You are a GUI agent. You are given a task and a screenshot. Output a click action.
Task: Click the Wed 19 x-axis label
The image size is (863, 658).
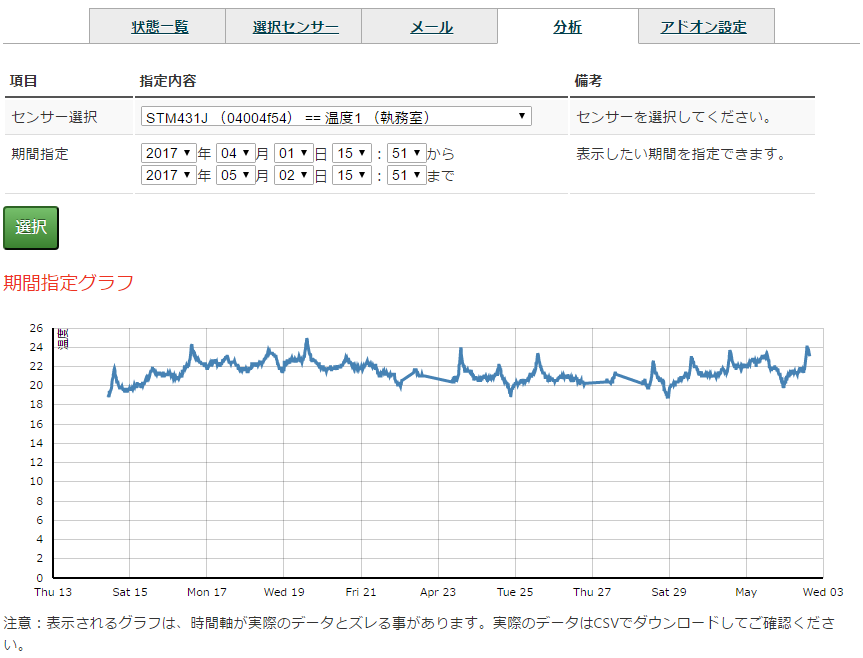click(x=284, y=592)
